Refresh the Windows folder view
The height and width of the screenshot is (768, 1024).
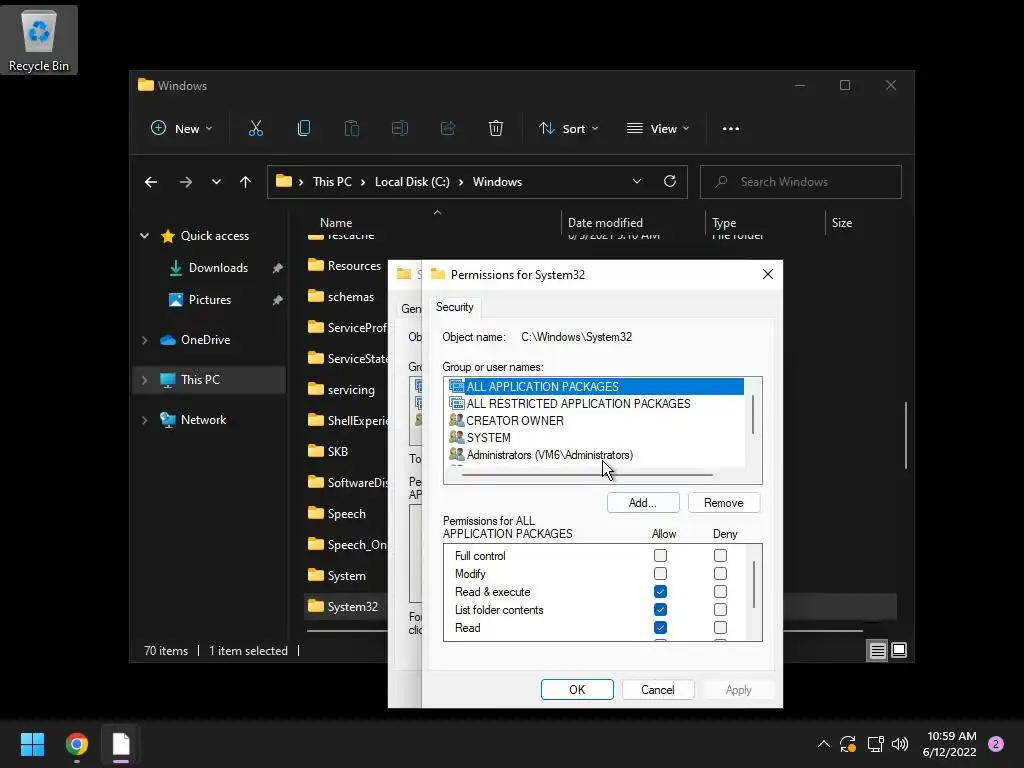(670, 182)
